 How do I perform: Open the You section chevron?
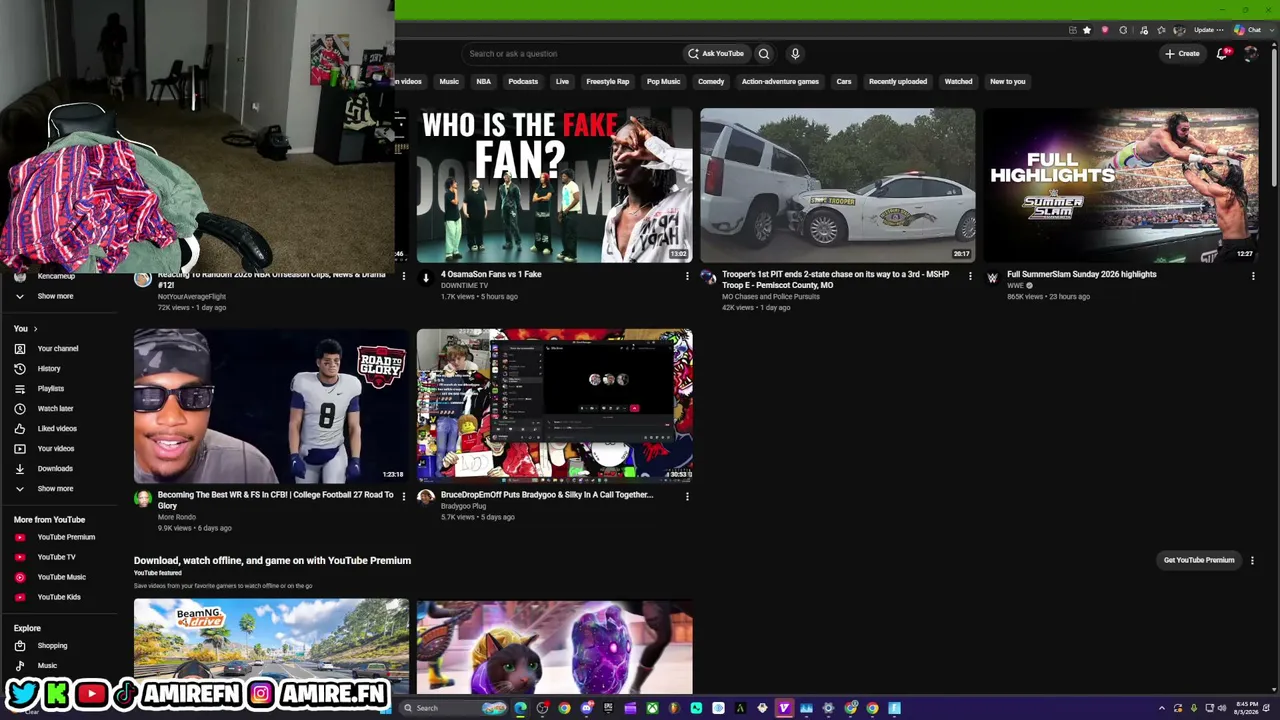[35, 329]
